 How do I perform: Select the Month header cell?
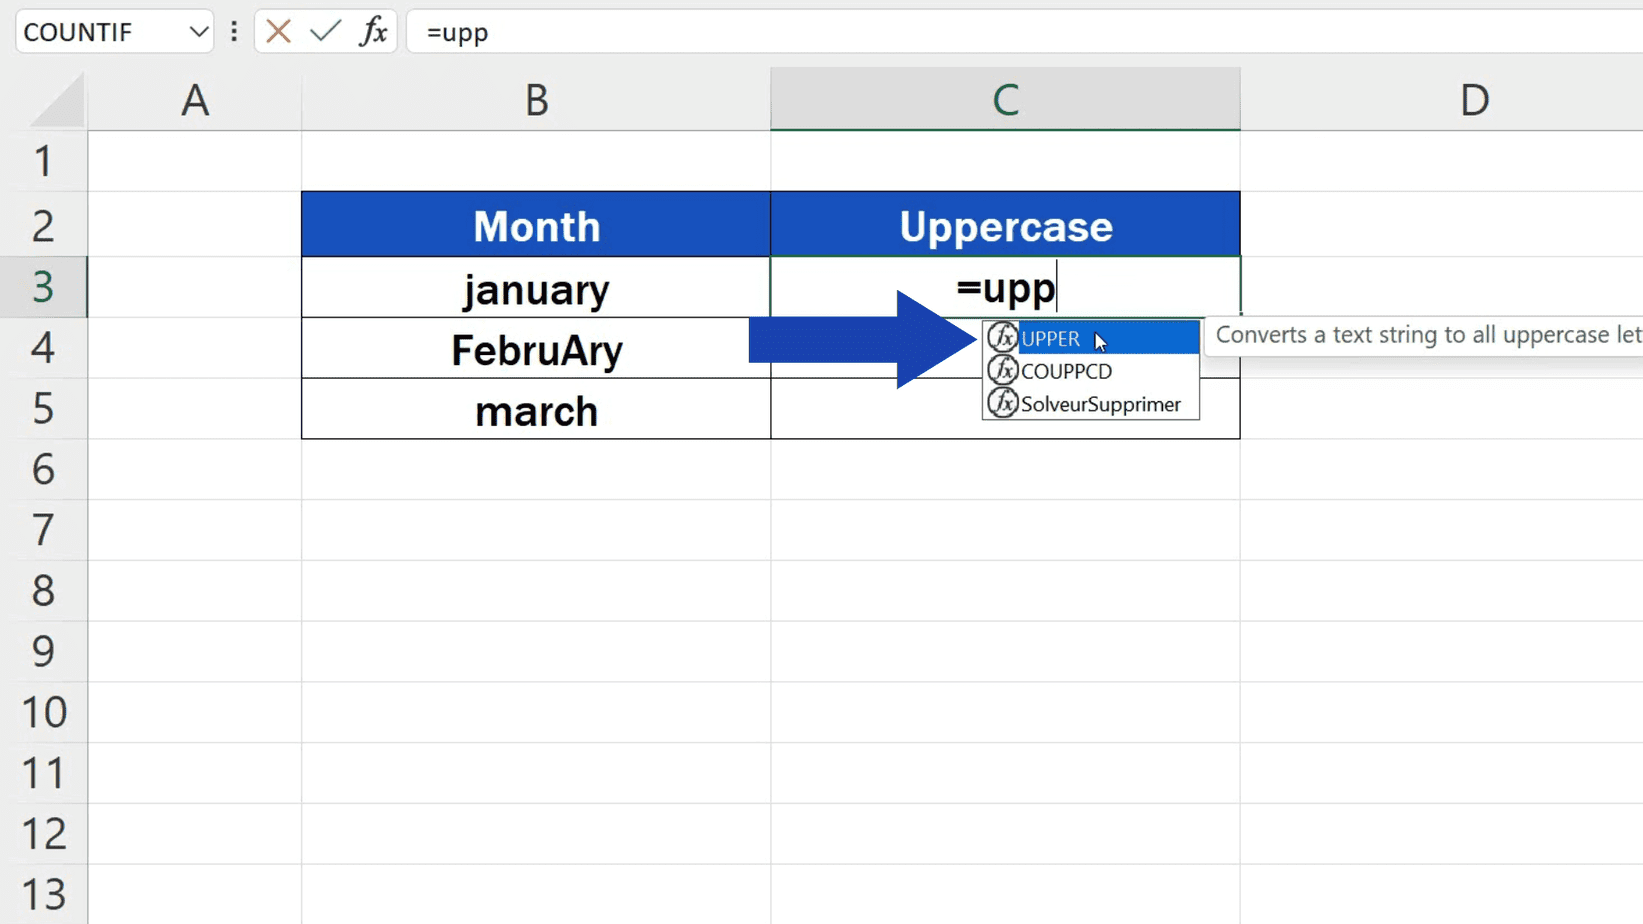tap(536, 225)
